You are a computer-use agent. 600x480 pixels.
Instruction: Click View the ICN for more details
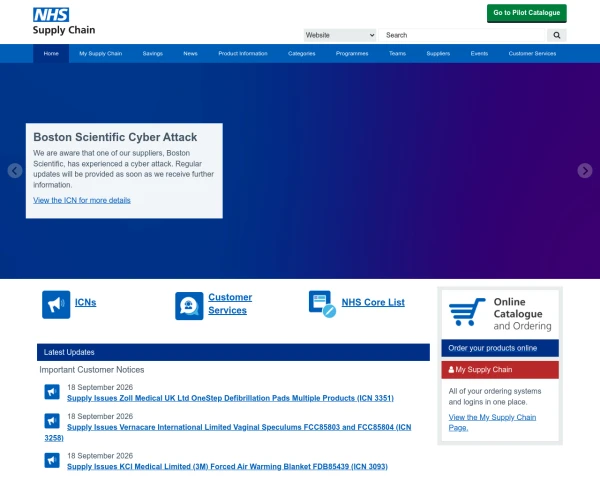pos(82,200)
